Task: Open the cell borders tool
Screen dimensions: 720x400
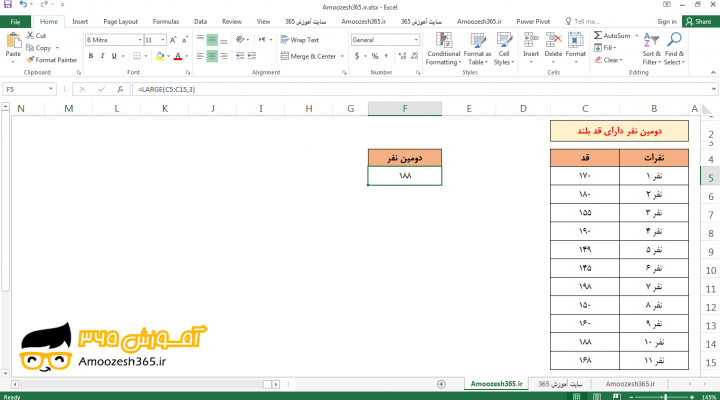Action: 137,56
